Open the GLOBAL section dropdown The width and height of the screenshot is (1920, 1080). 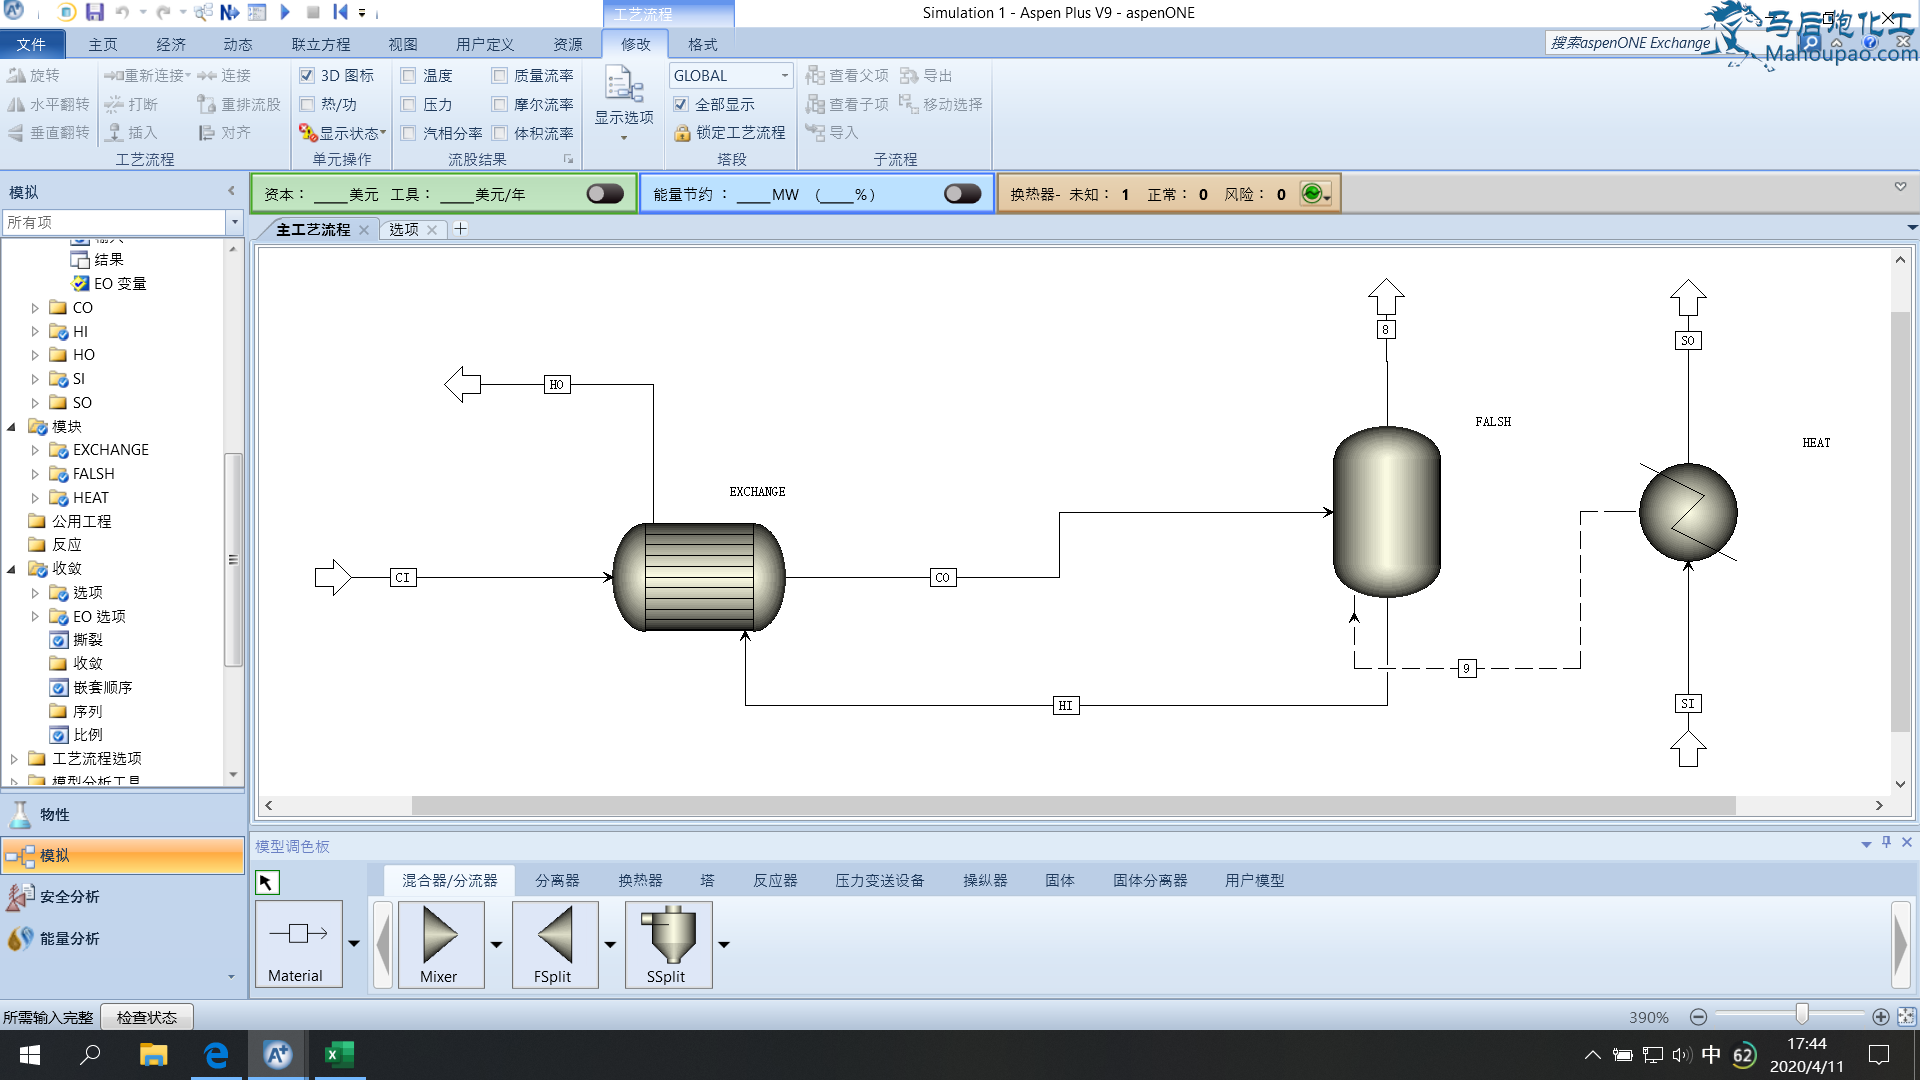click(784, 76)
